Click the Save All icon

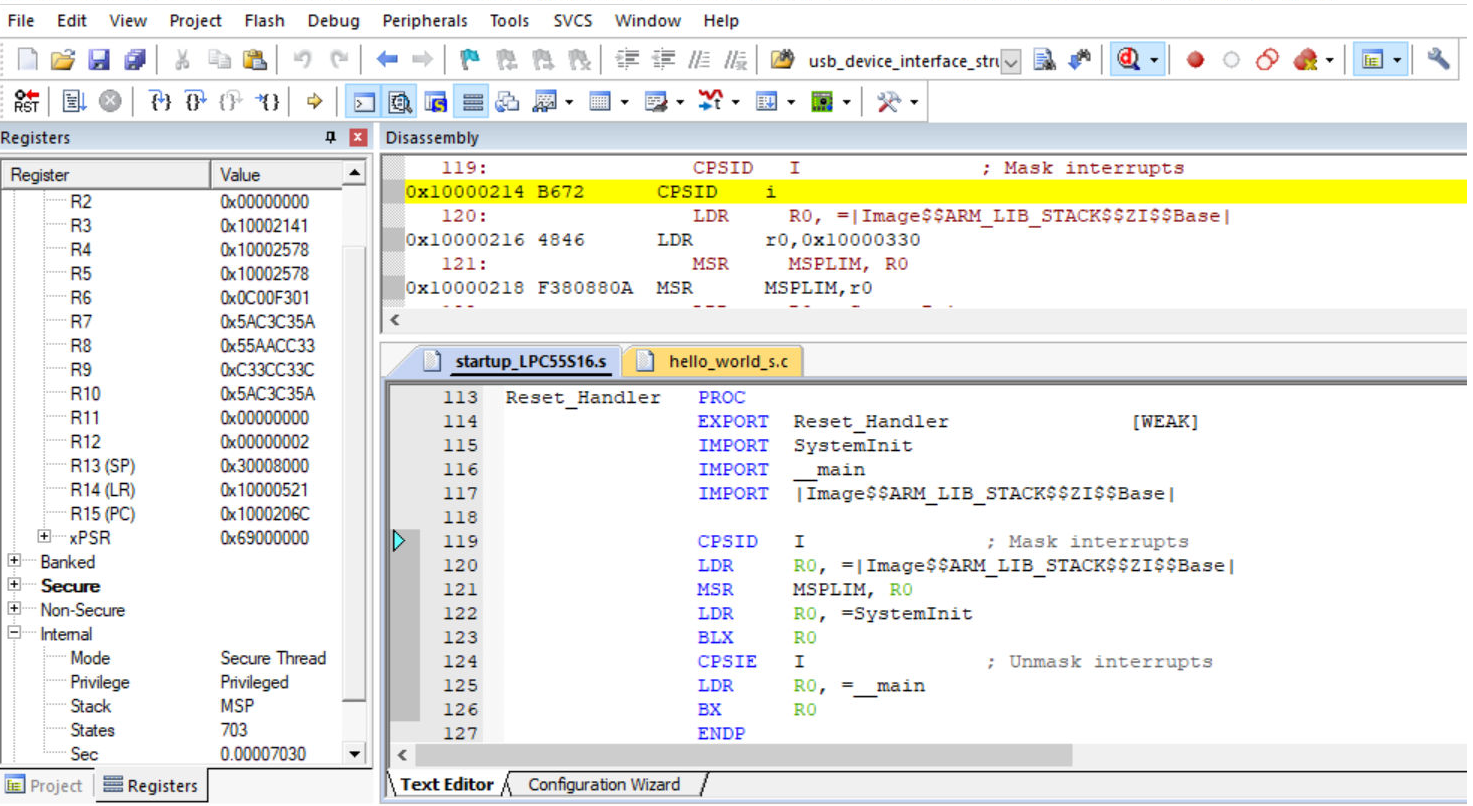click(x=135, y=60)
